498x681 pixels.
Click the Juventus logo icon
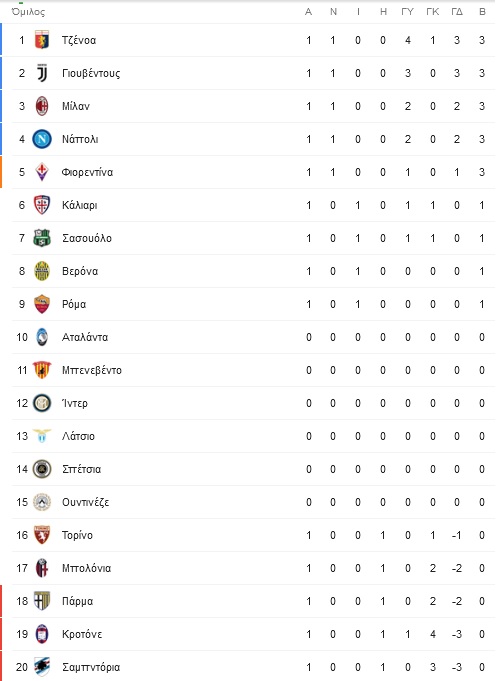pyautogui.click(x=42, y=73)
